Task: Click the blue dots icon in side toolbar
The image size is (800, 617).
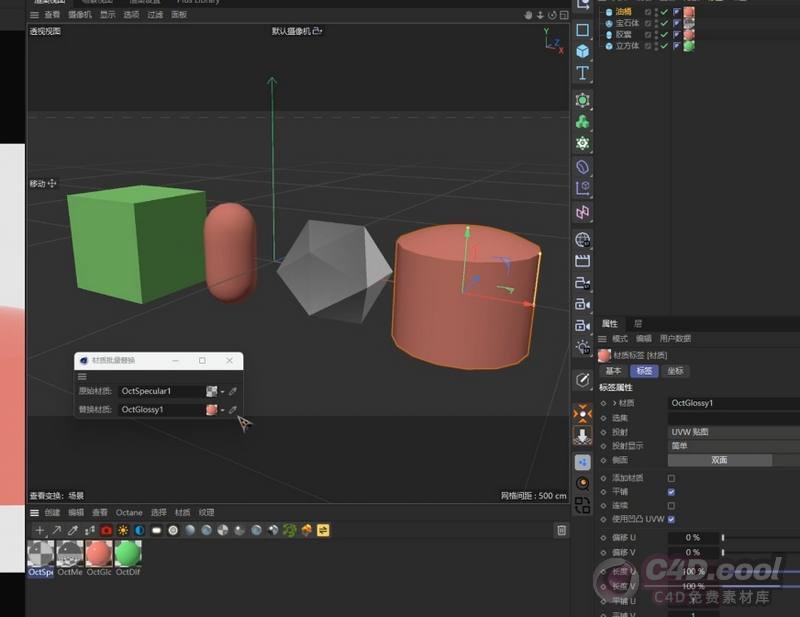Action: (x=582, y=462)
